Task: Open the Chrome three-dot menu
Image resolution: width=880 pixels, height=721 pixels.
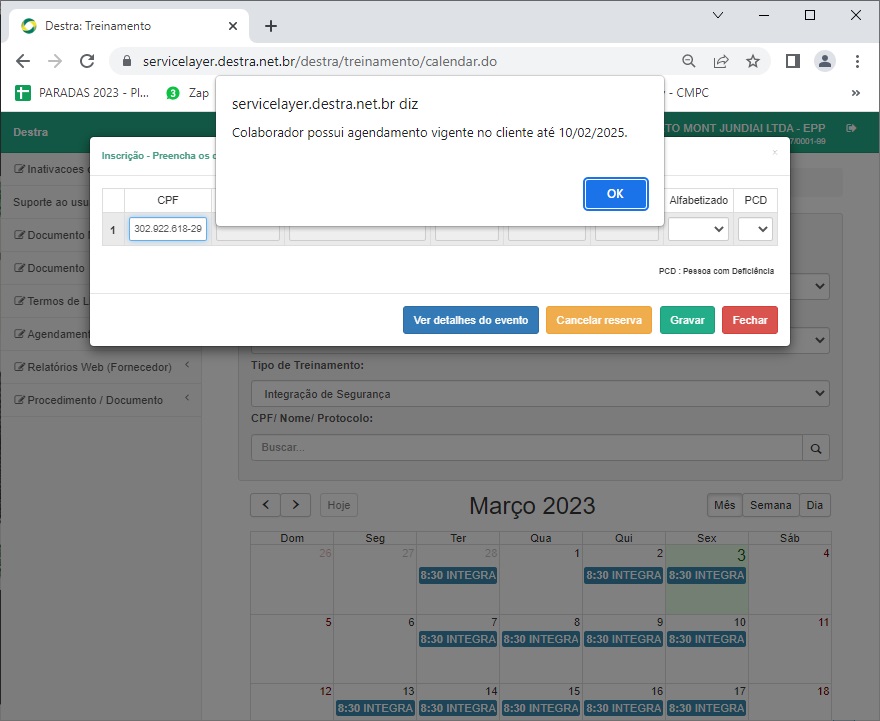Action: pos(857,61)
